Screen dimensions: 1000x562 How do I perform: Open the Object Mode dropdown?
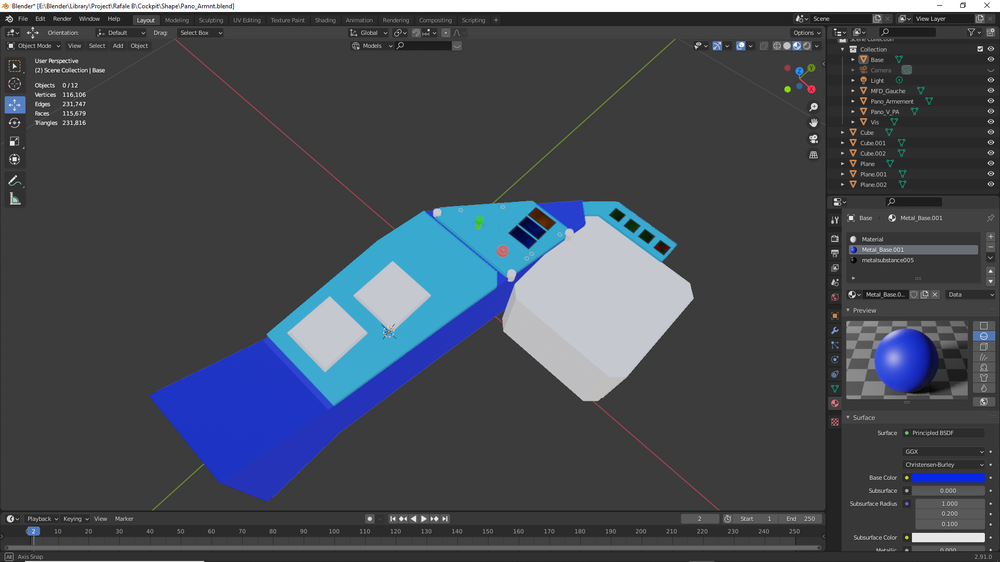34,46
